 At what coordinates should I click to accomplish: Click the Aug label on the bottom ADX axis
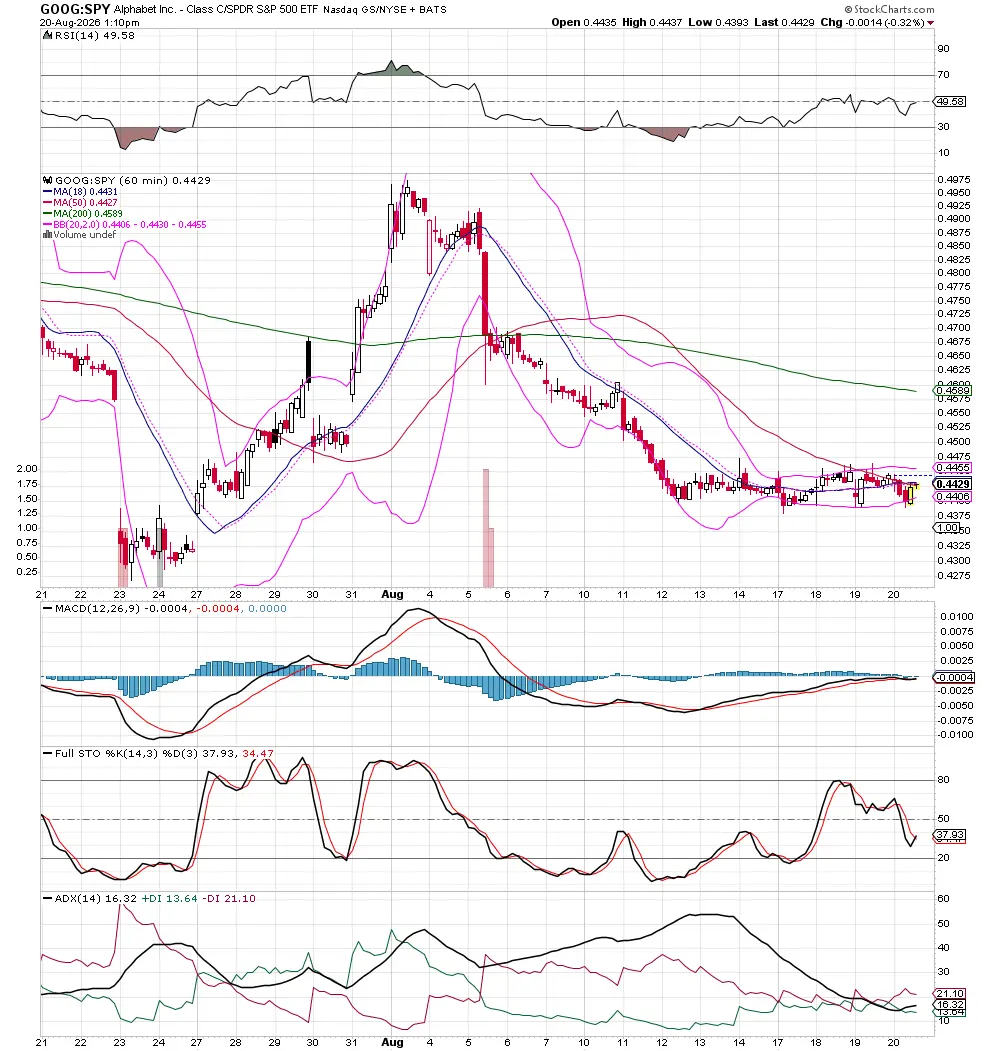tap(392, 1042)
